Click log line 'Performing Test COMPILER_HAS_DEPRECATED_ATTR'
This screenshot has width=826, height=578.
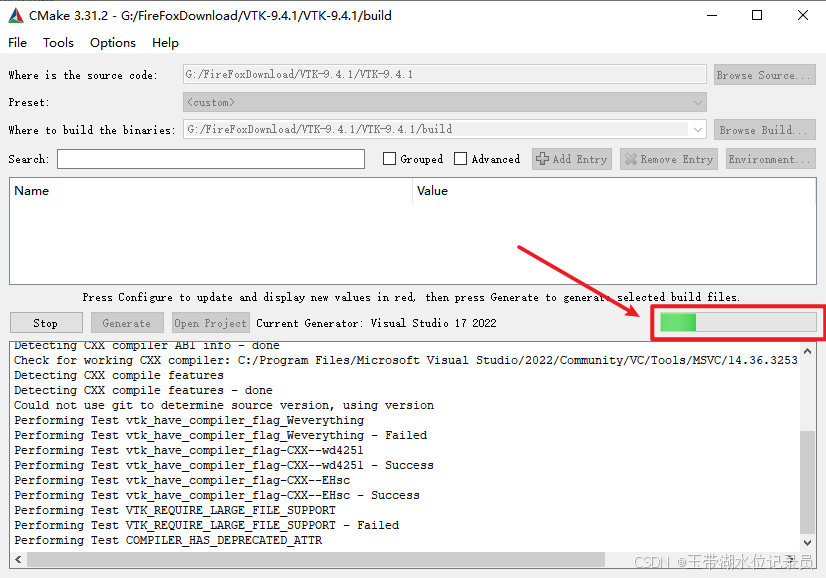click(168, 540)
